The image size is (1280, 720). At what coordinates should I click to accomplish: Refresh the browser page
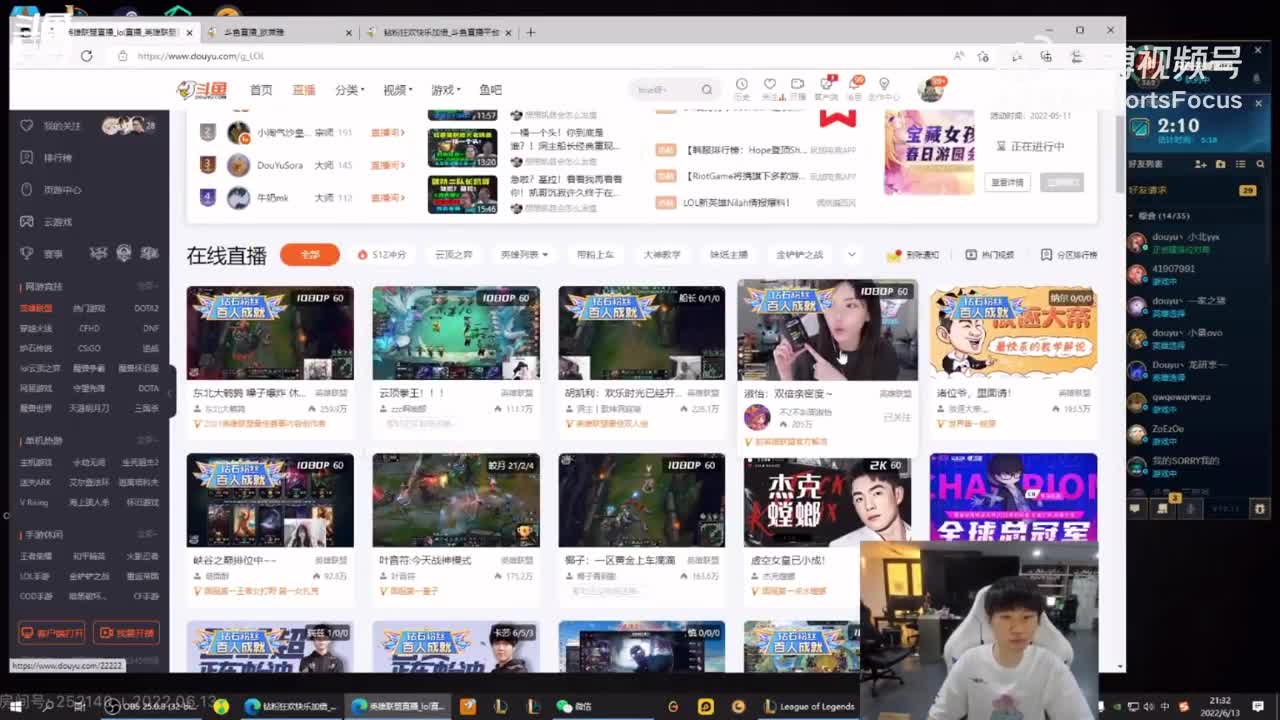tap(87, 56)
